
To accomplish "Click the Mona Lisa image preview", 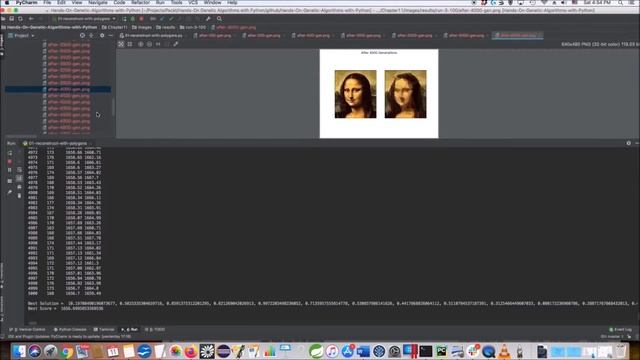I will (379, 93).
